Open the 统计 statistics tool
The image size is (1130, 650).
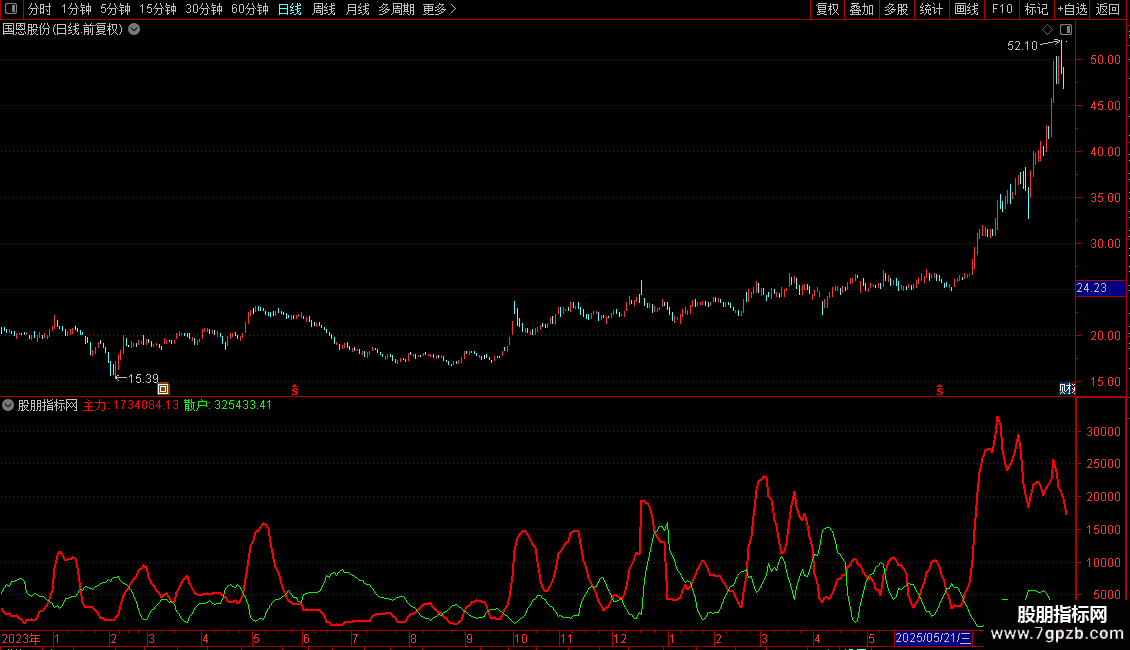point(931,9)
